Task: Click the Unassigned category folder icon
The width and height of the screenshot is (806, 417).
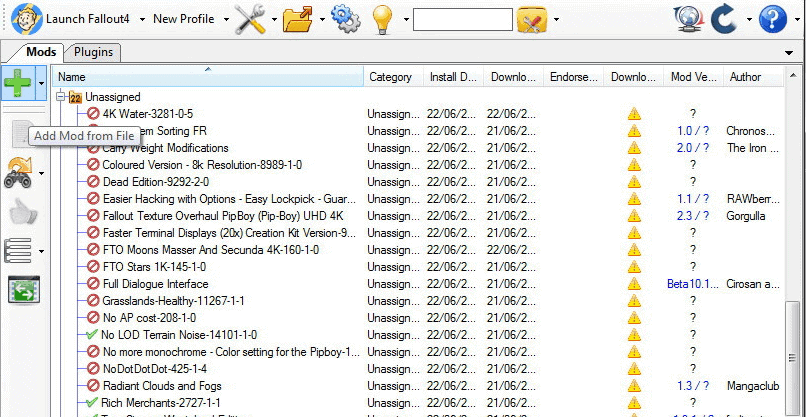Action: click(x=76, y=97)
